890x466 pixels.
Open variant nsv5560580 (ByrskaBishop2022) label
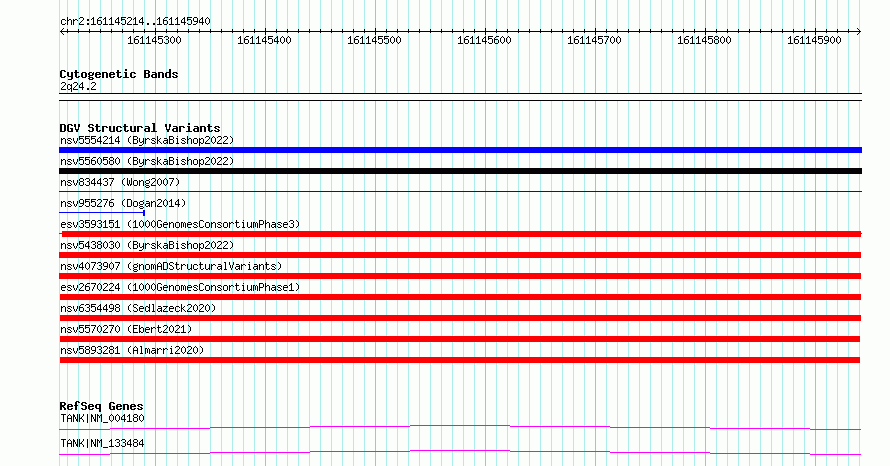pyautogui.click(x=147, y=161)
